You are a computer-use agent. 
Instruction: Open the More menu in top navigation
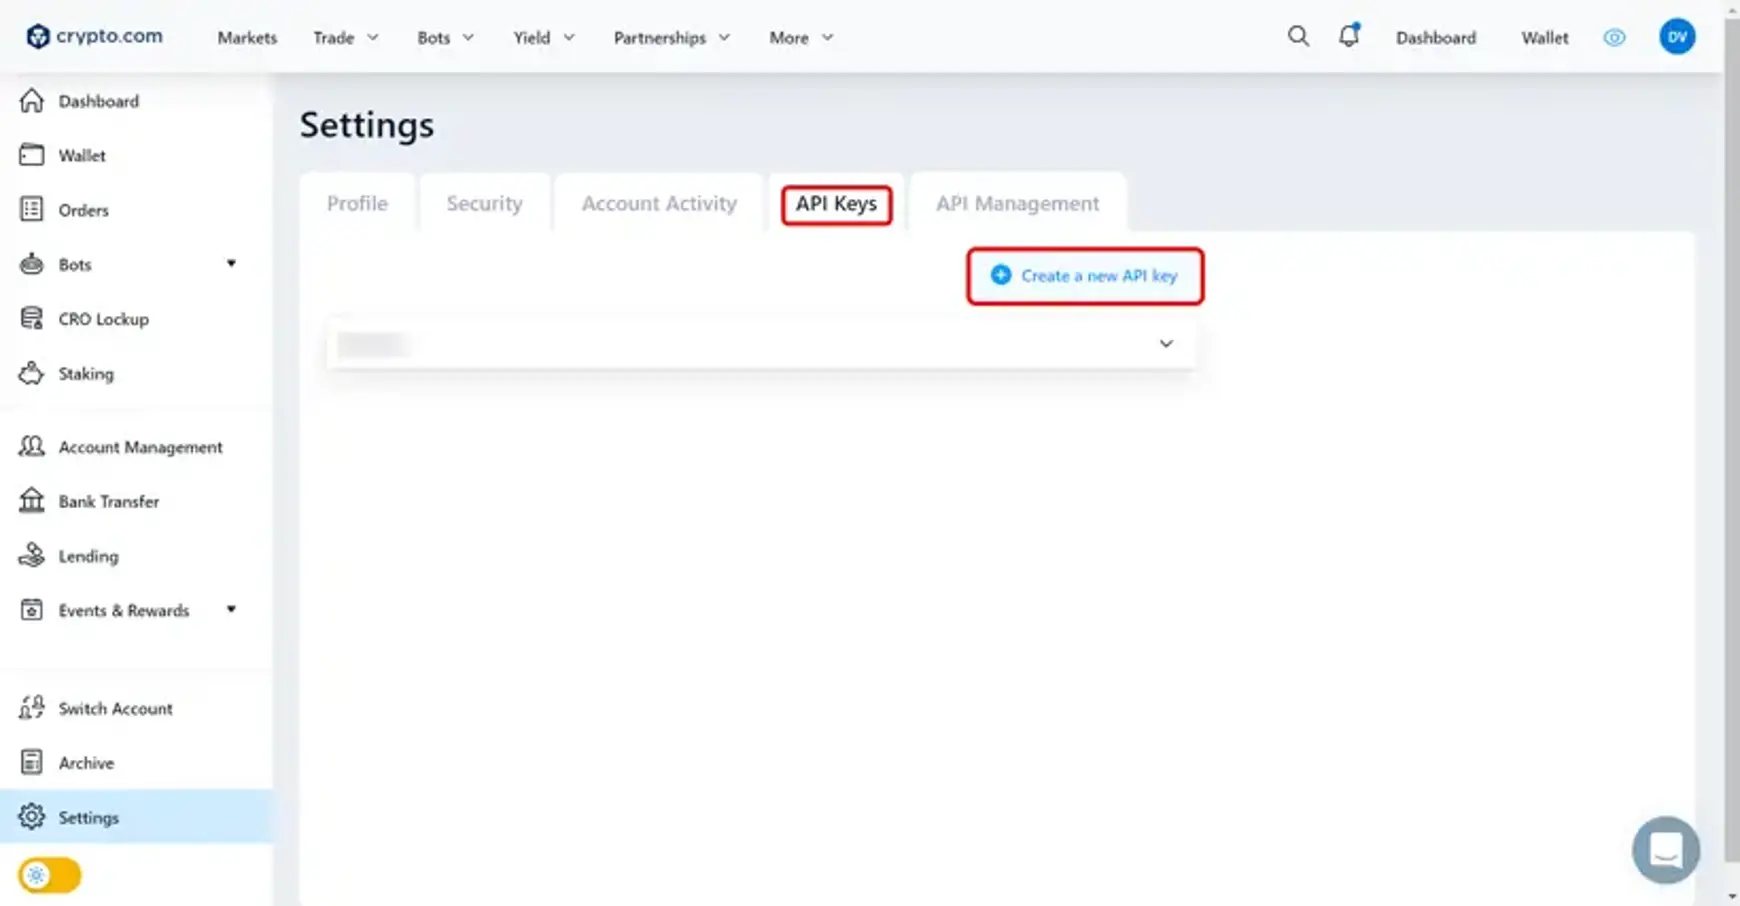(x=799, y=37)
